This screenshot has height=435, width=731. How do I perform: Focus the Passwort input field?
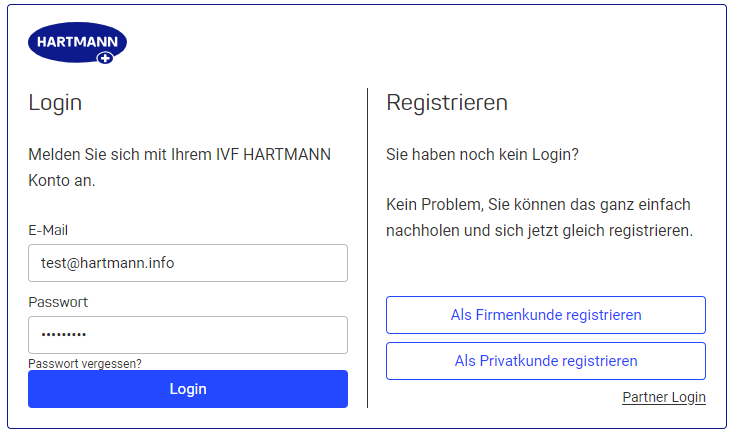point(188,335)
